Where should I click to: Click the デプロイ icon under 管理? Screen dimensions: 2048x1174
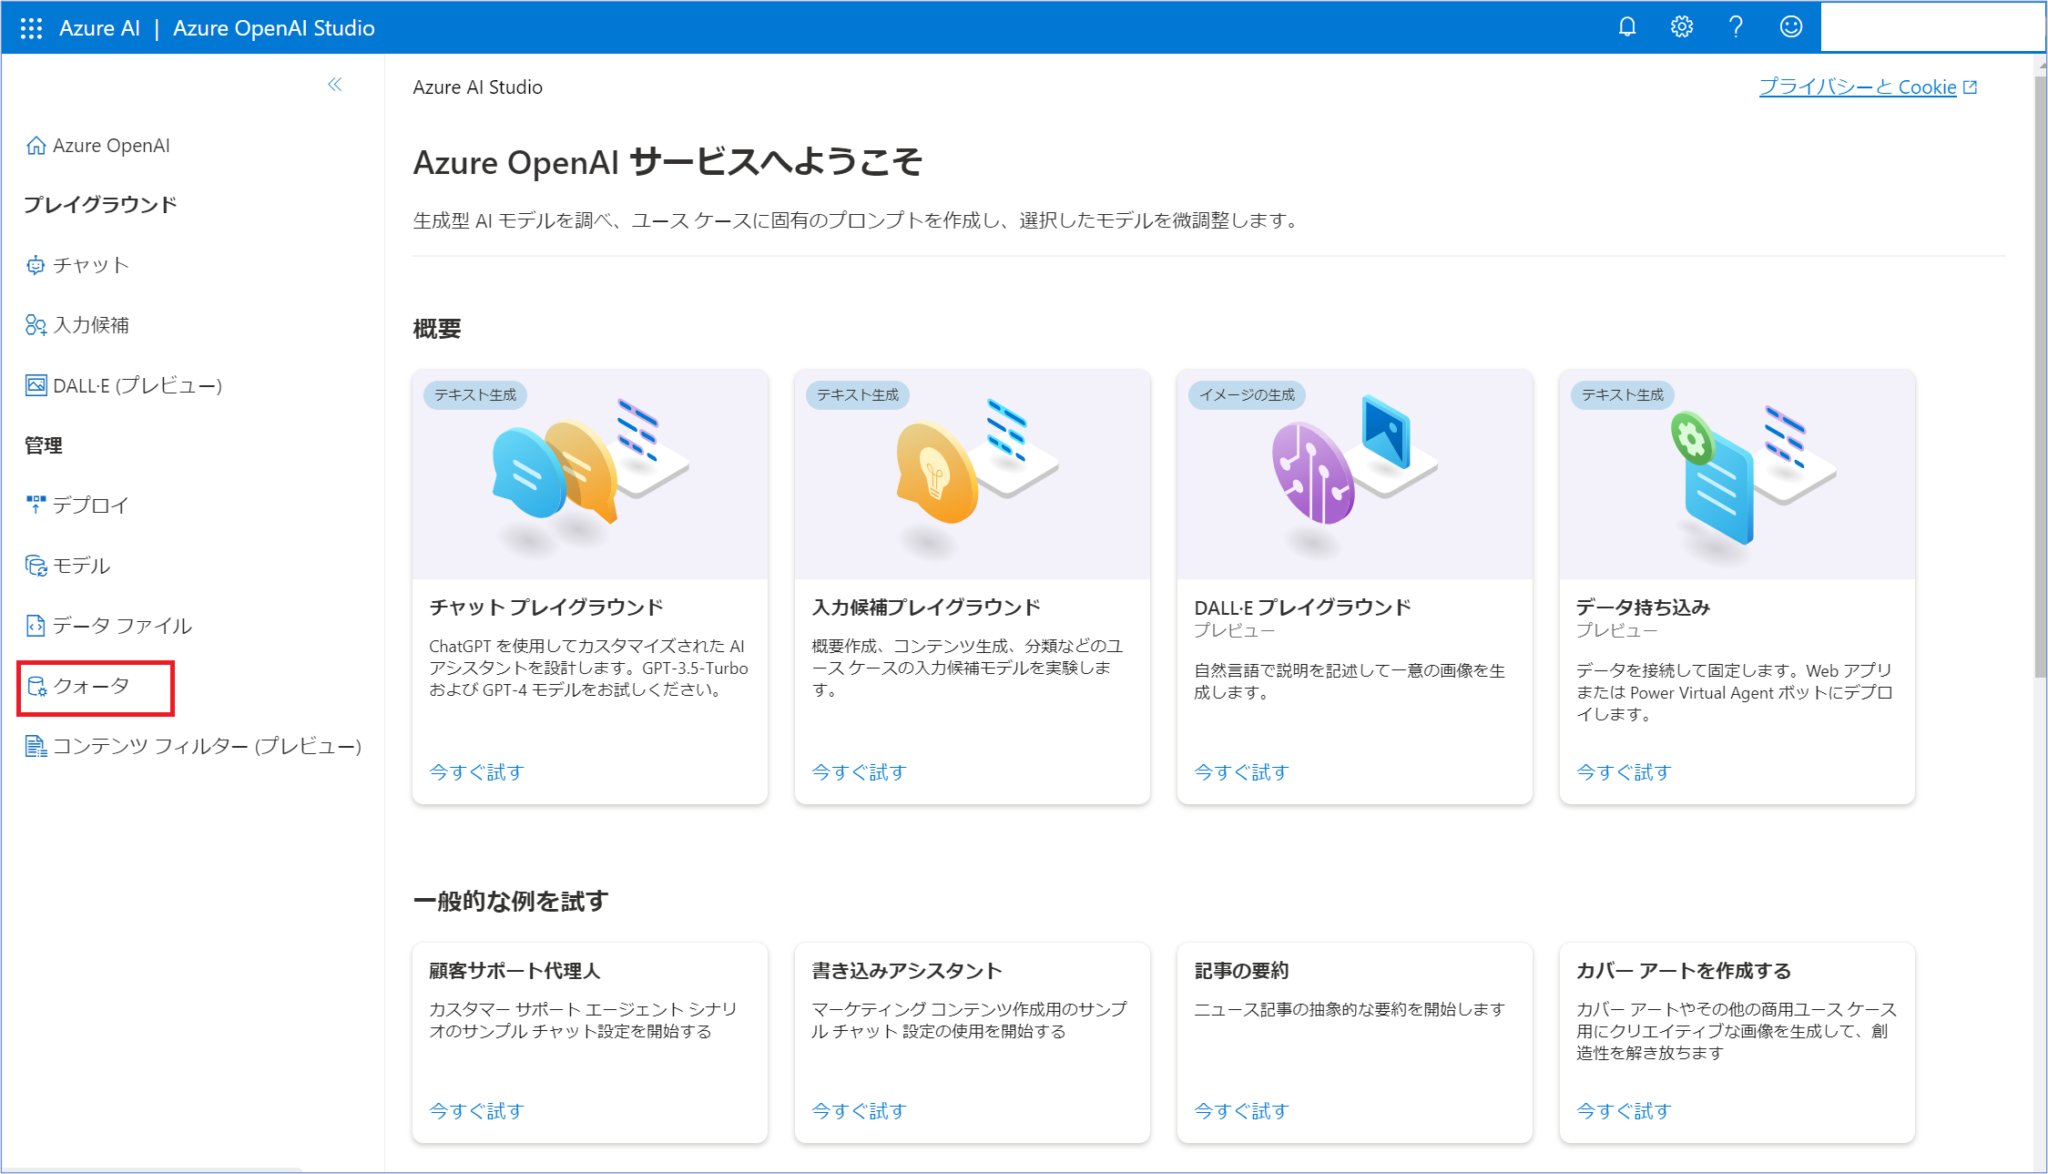pos(36,505)
